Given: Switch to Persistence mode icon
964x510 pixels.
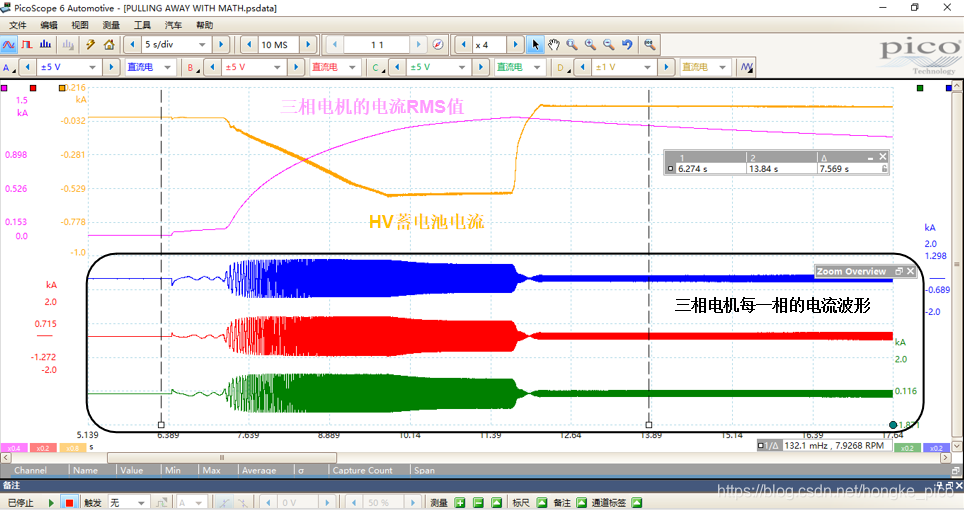Looking at the screenshot, I should click(x=27, y=45).
